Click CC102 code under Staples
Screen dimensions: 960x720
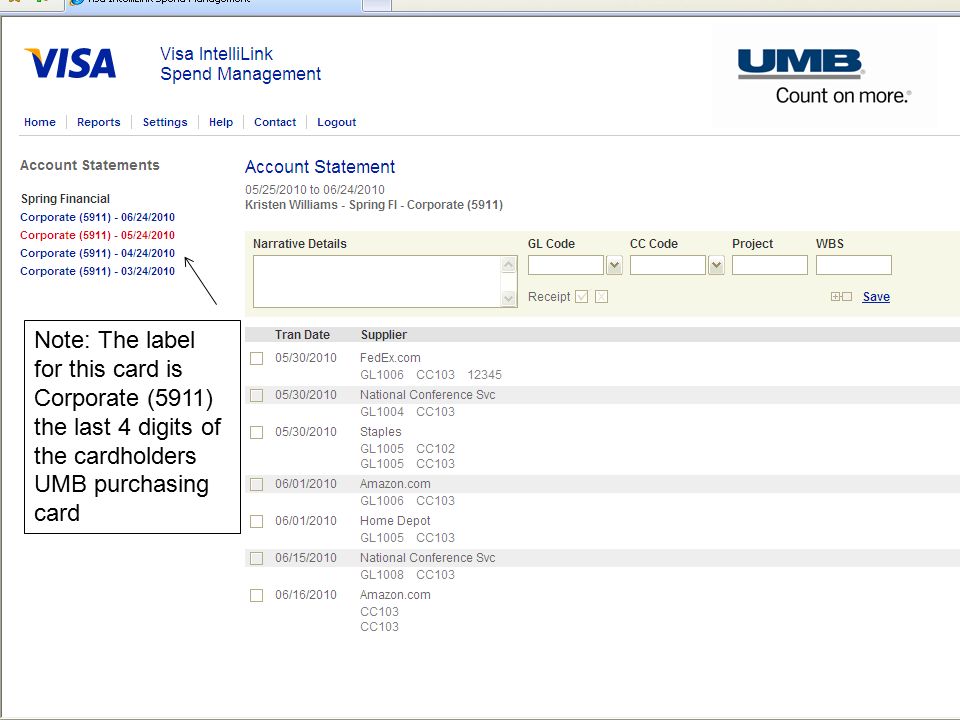(x=435, y=449)
